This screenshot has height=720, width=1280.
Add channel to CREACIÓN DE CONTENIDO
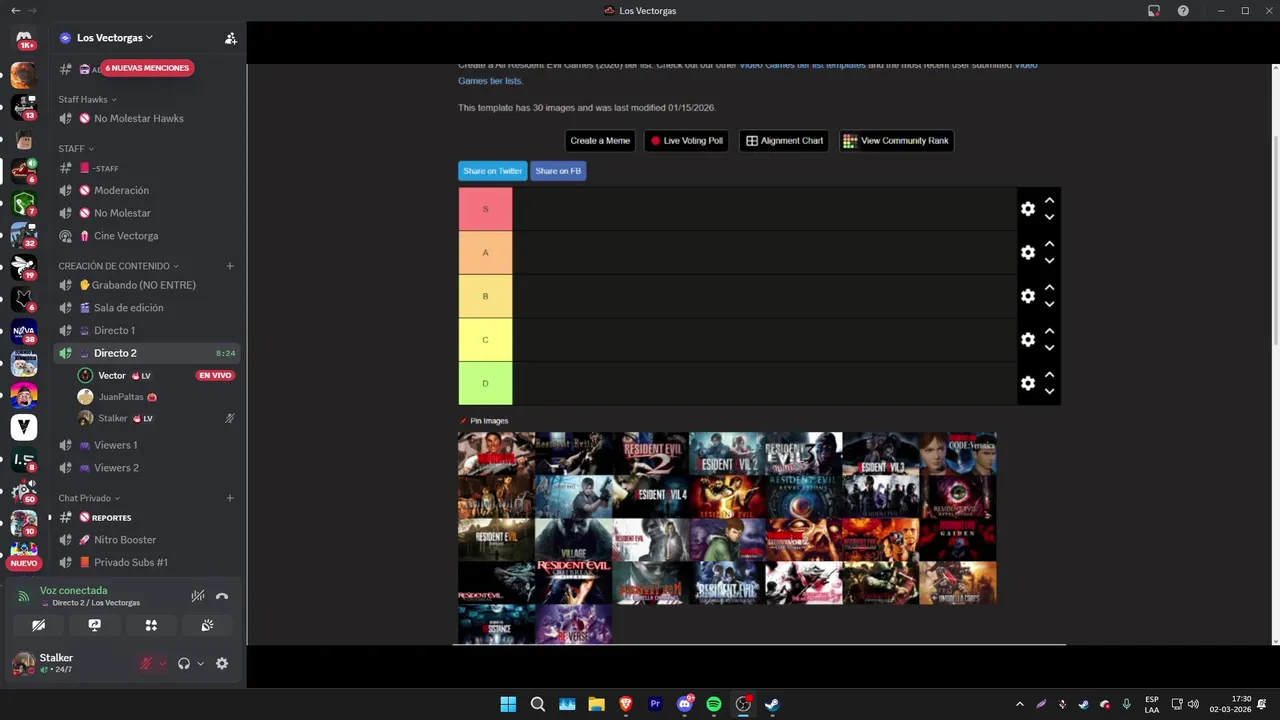230,266
